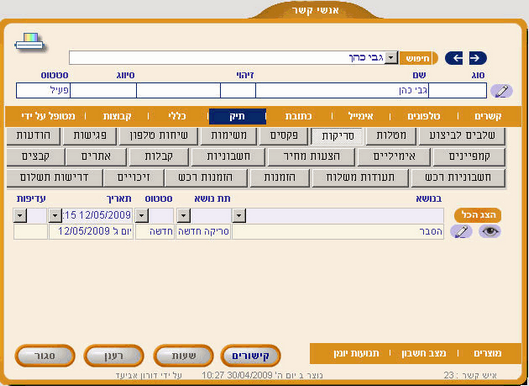This screenshot has width=529, height=386.
Task: Switch to the קבוצות tab
Action: [117, 116]
